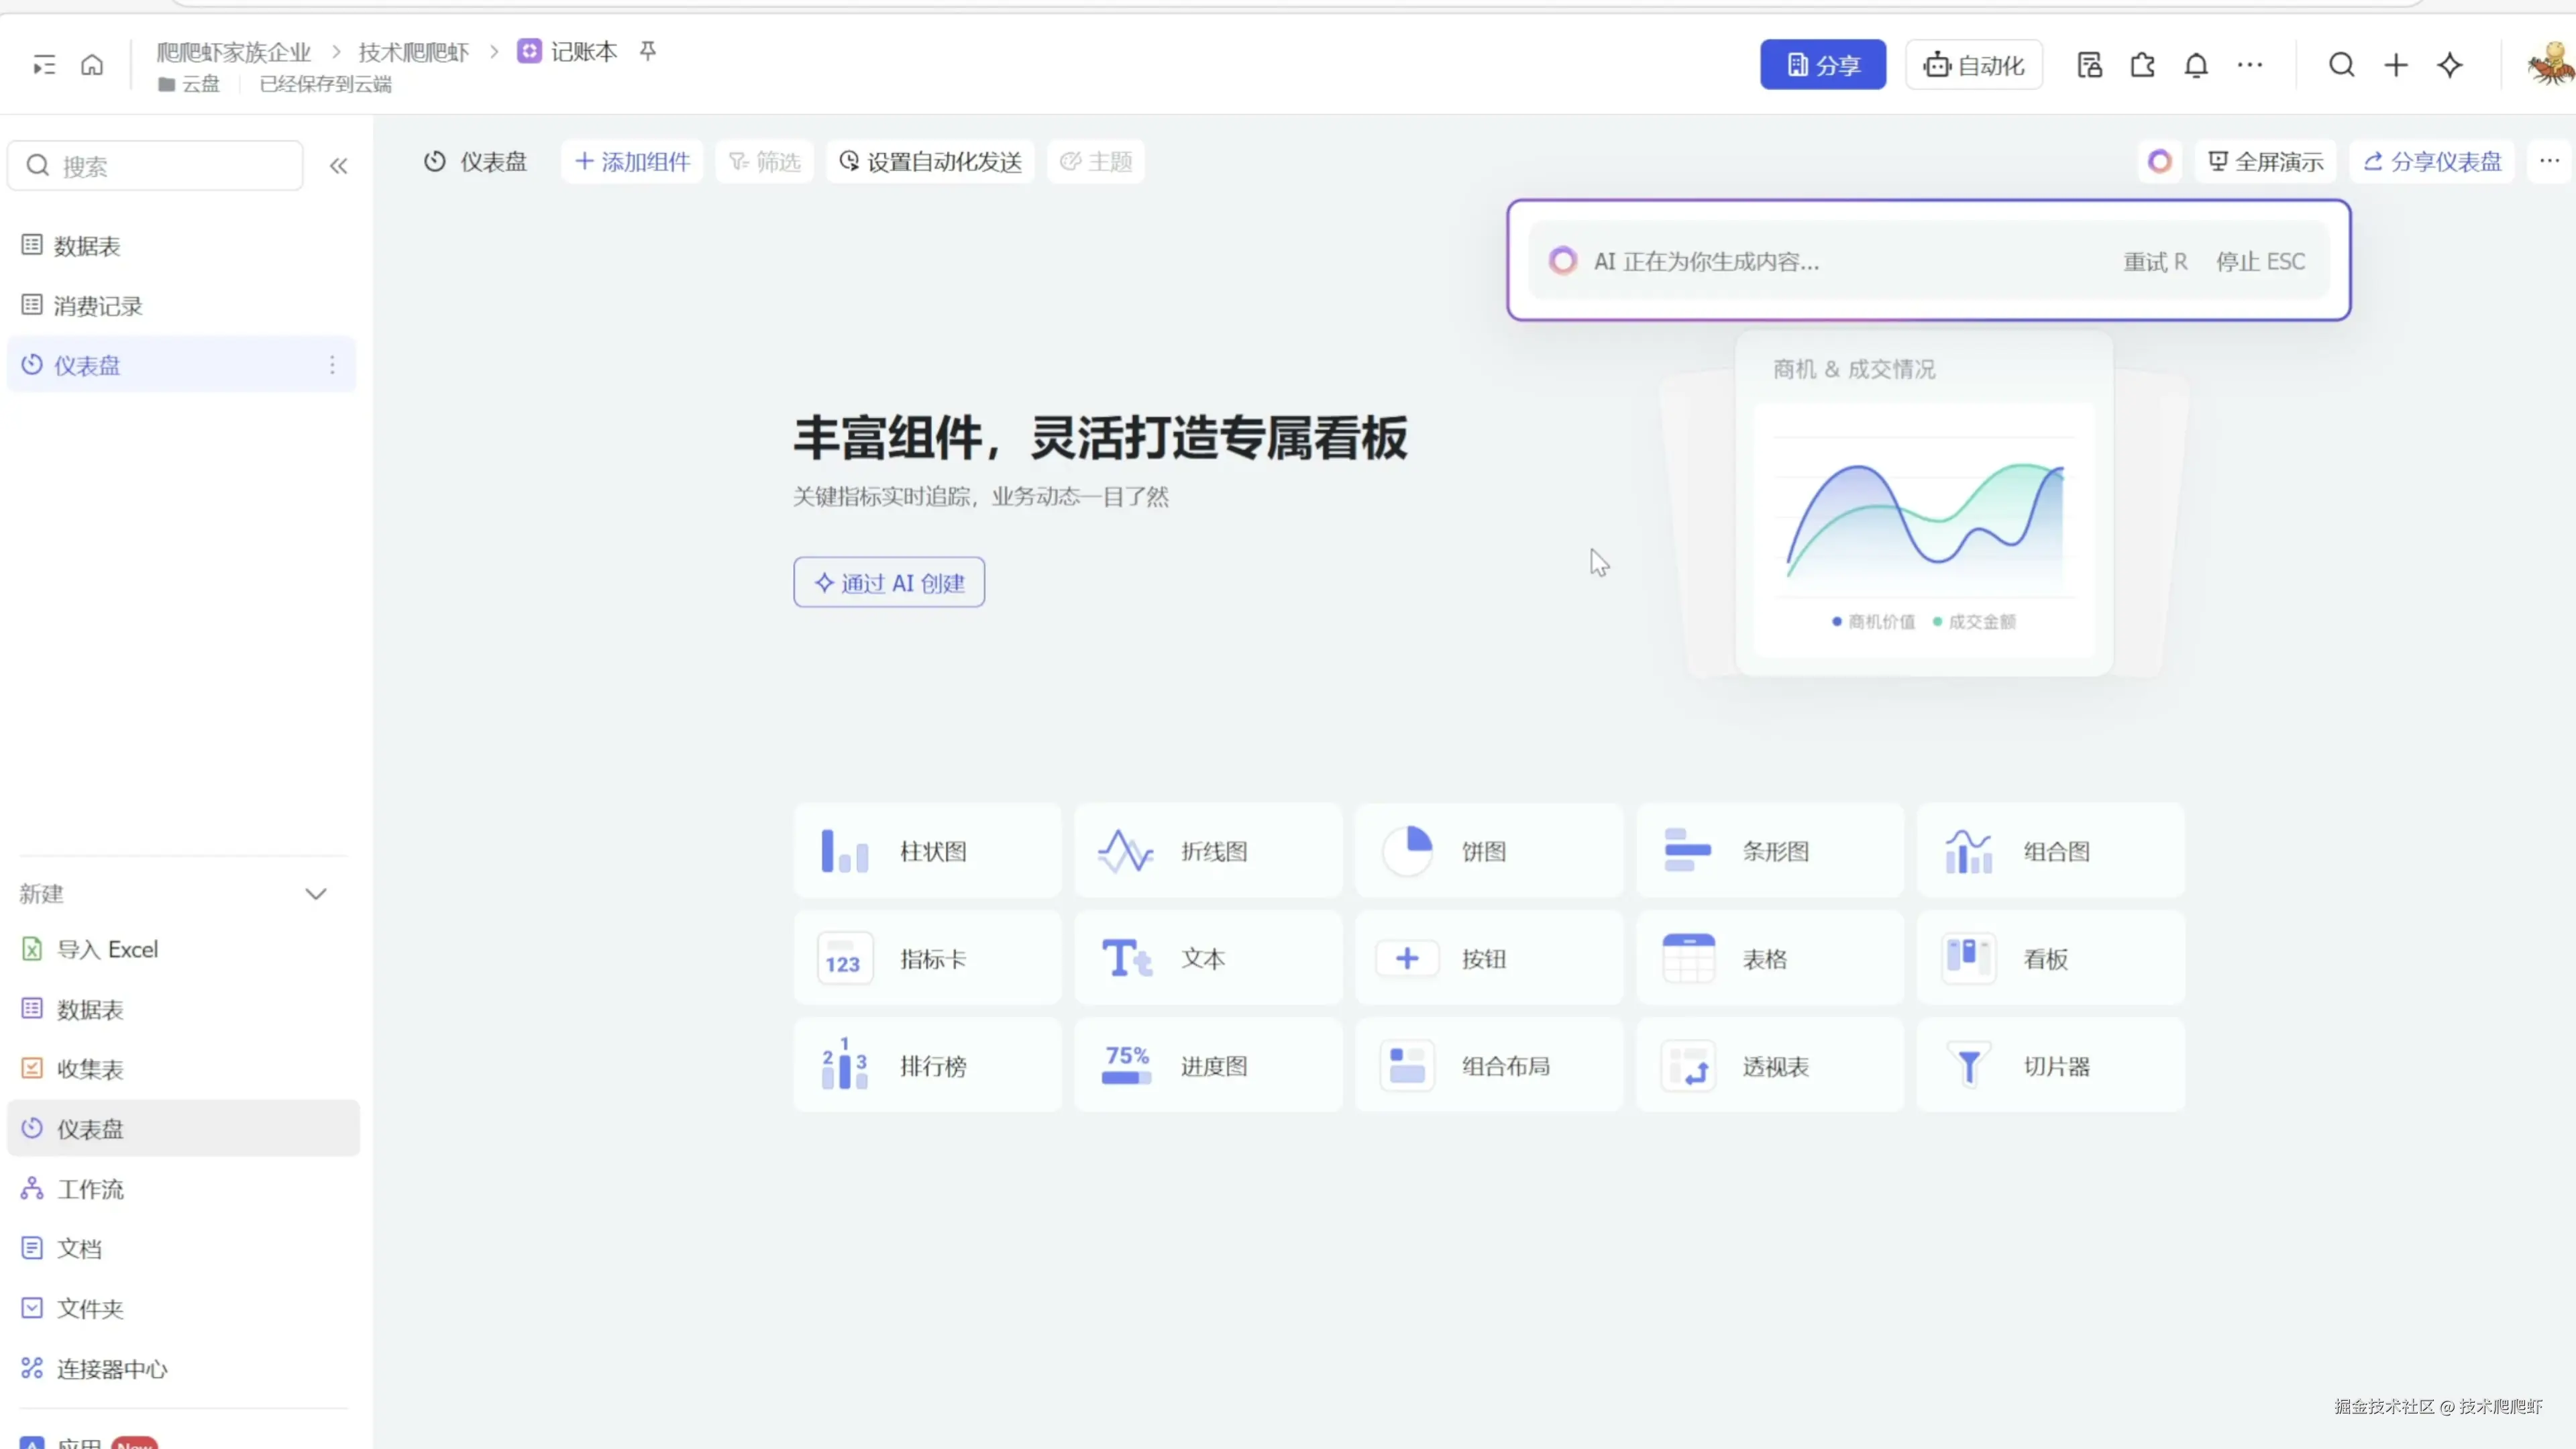This screenshot has width=2576, height=1449.
Task: Click the pin icon beside 记账本
Action: [648, 51]
